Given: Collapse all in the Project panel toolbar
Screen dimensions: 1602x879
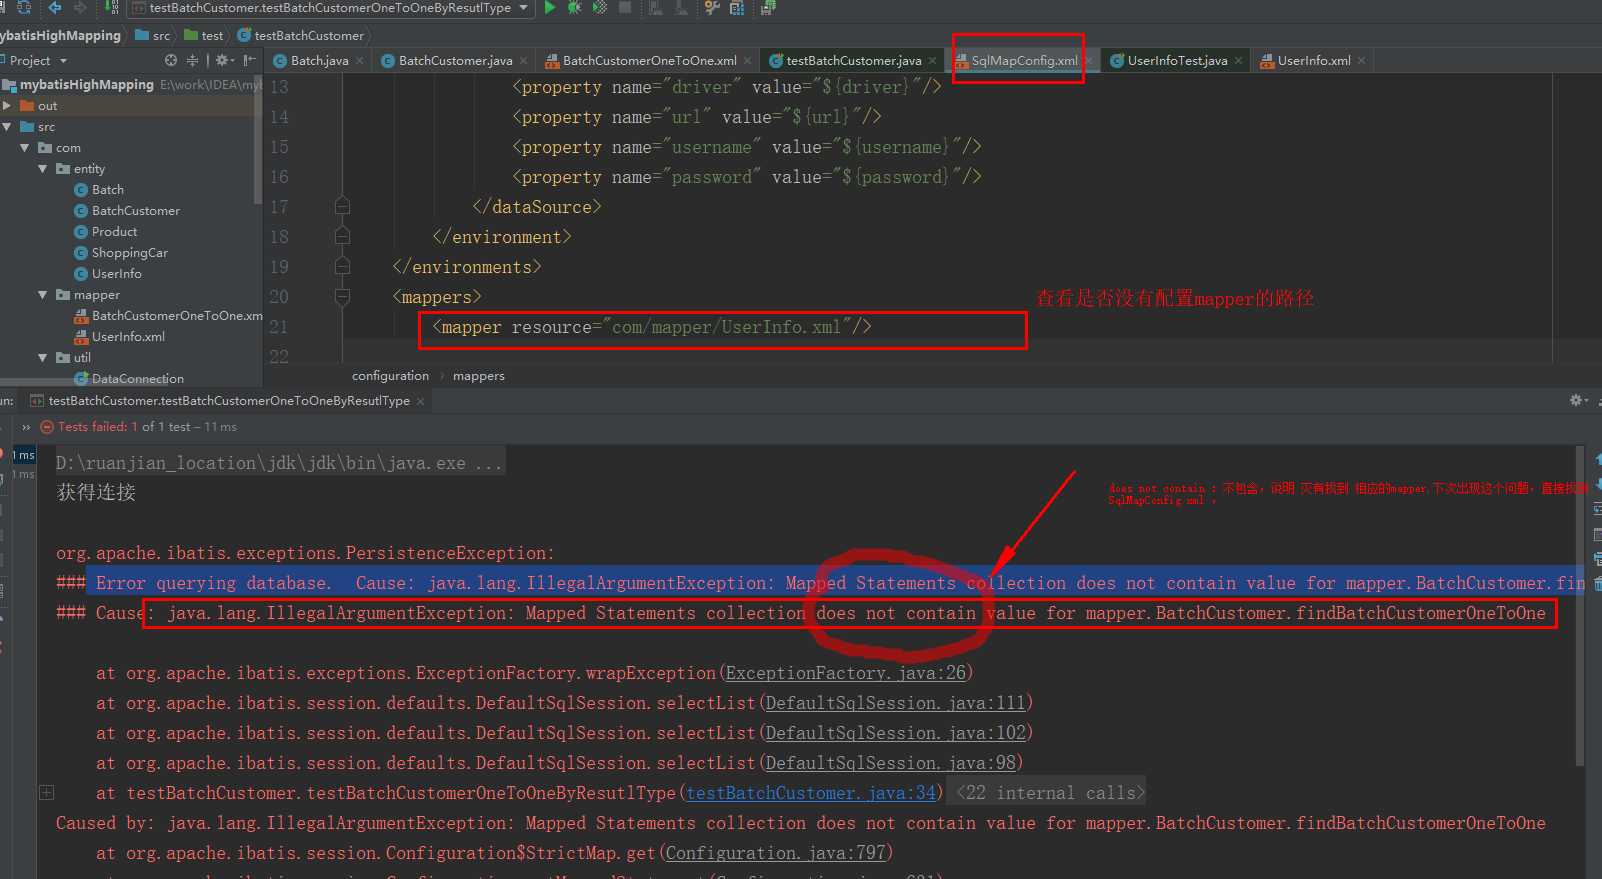Looking at the screenshot, I should 192,60.
